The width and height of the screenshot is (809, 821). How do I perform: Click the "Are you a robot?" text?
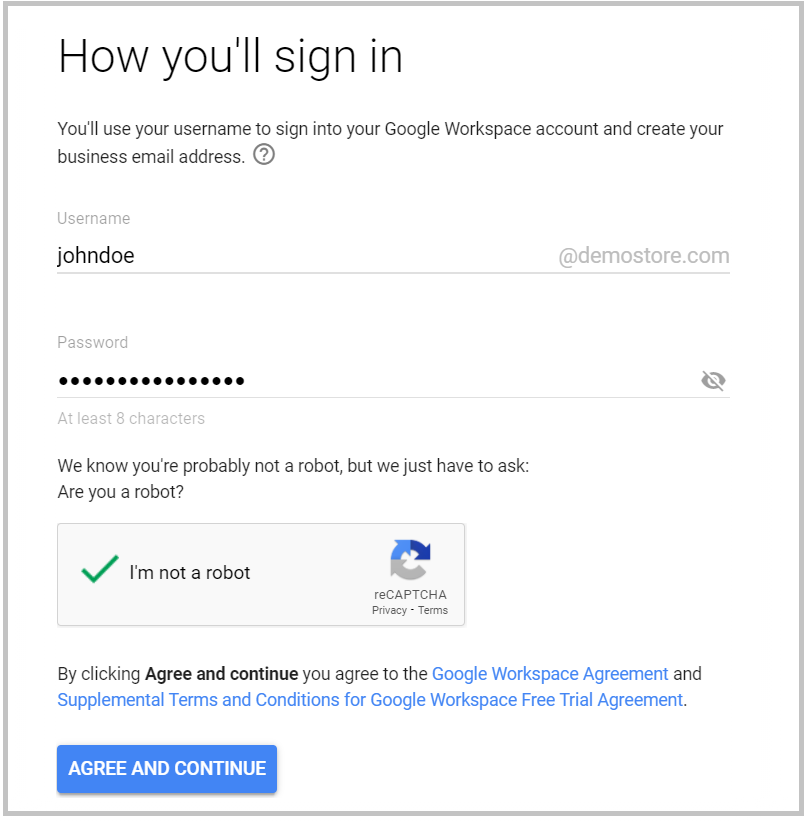(x=121, y=492)
